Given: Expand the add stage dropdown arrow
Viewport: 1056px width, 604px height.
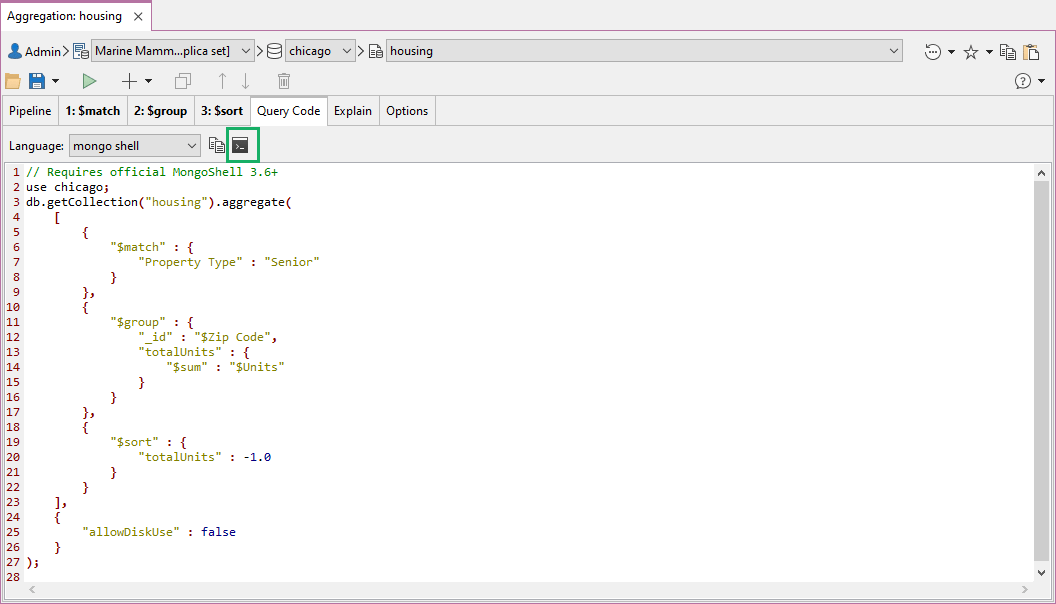Looking at the screenshot, I should pos(148,81).
